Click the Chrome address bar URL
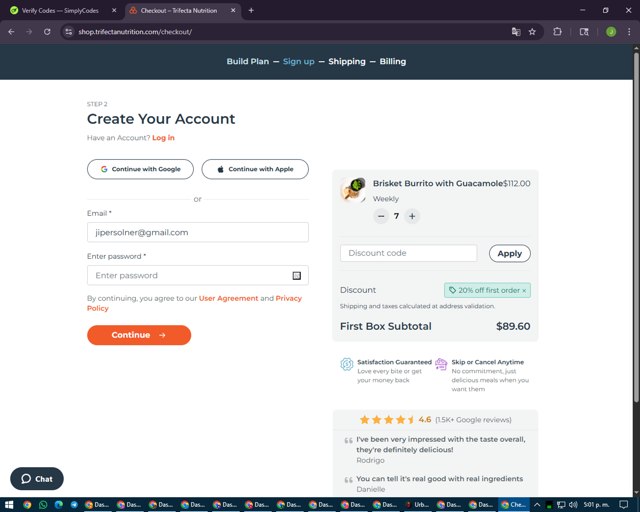 click(x=135, y=32)
